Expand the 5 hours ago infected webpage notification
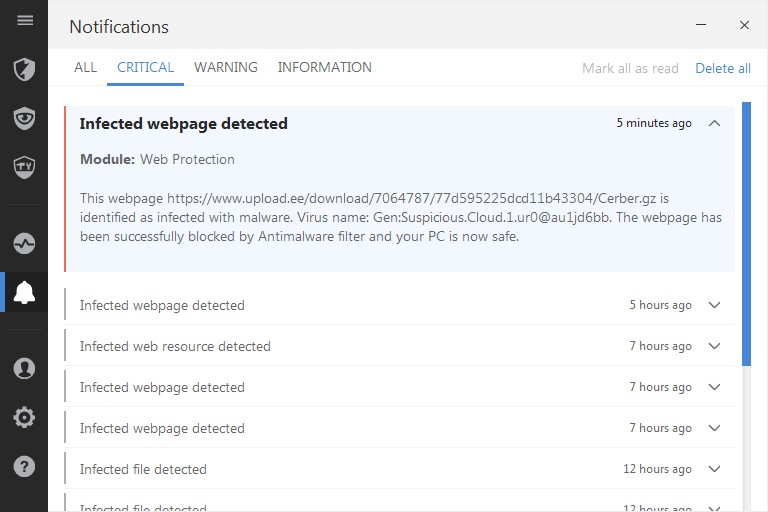Viewport: 768px width, 512px height. pos(714,305)
